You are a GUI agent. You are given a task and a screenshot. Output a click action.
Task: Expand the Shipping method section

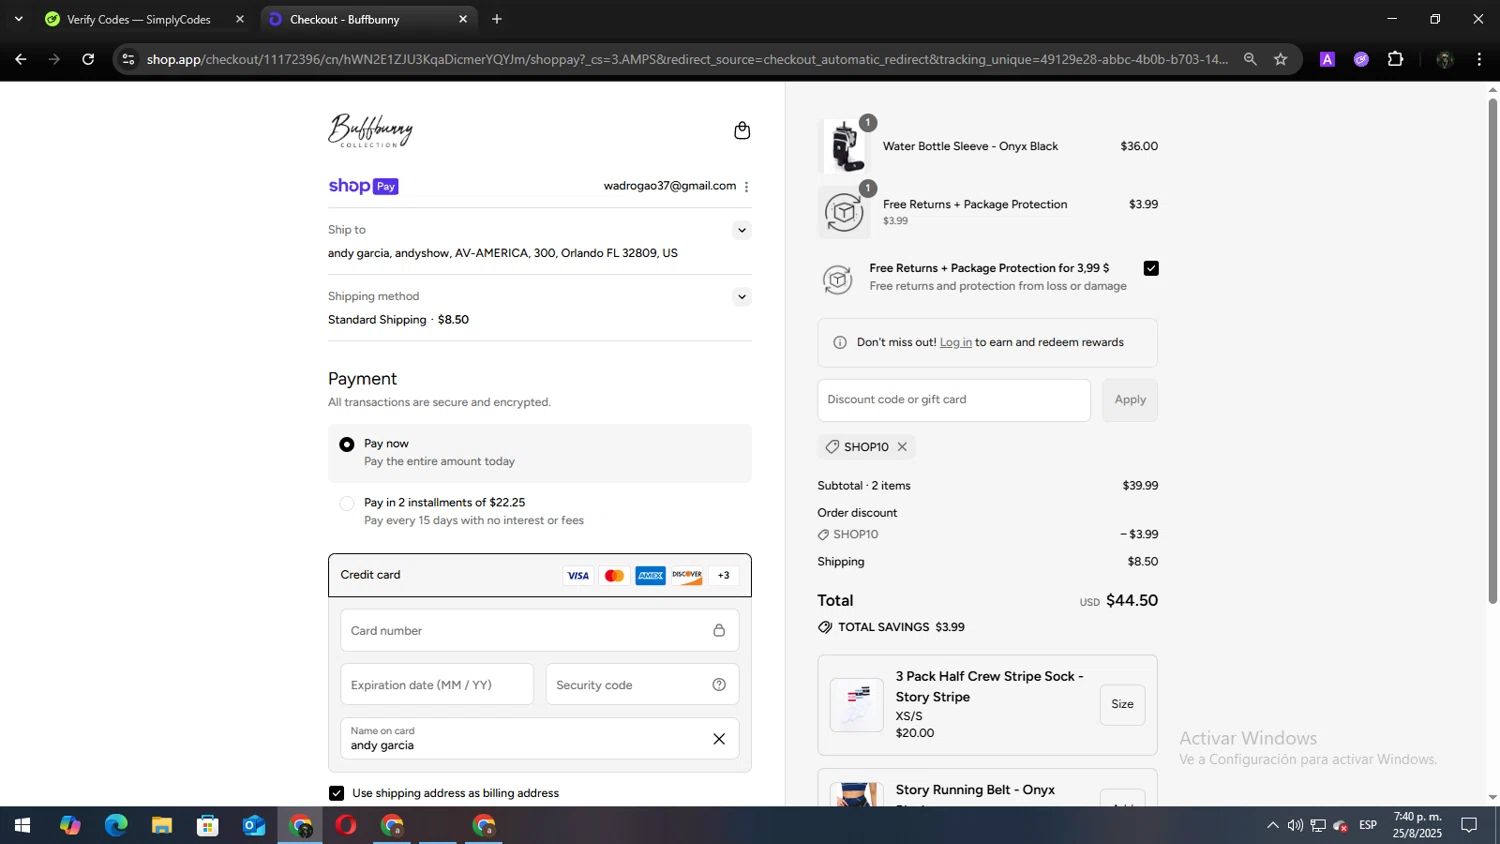[741, 297]
